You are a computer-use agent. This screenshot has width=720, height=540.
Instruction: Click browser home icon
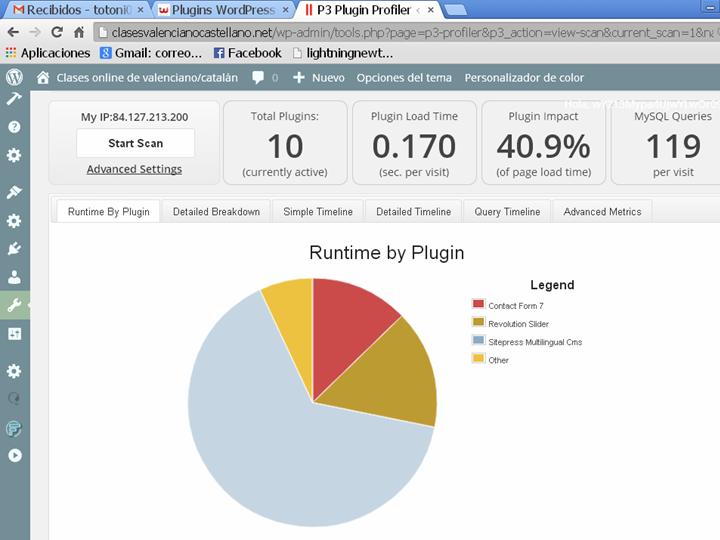click(x=79, y=32)
